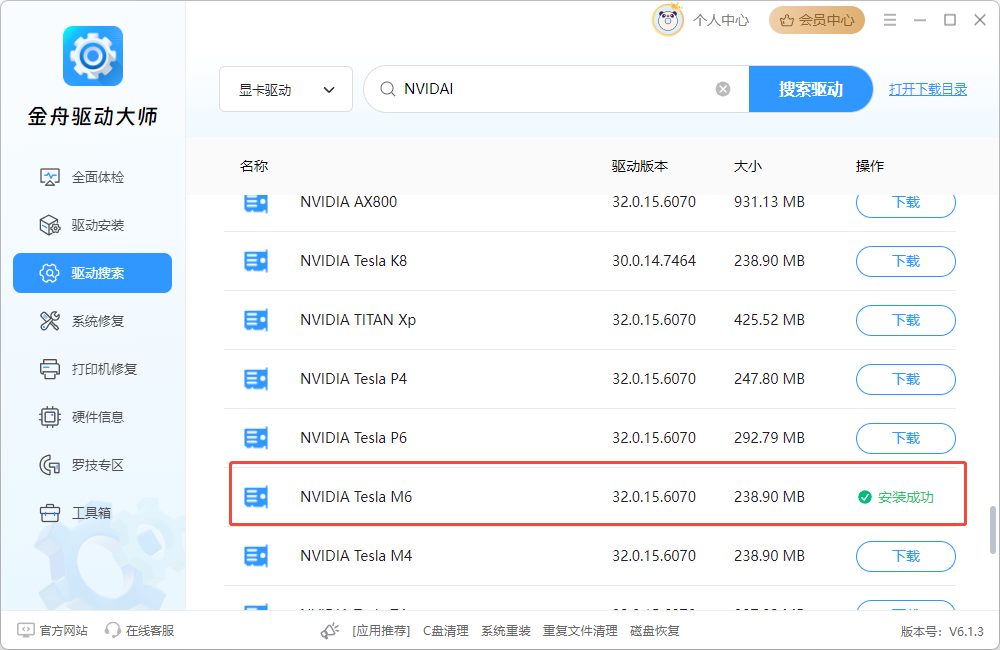The width and height of the screenshot is (1000, 650).
Task: Download the NVIDIA Tesla P6 driver
Action: [x=906, y=438]
